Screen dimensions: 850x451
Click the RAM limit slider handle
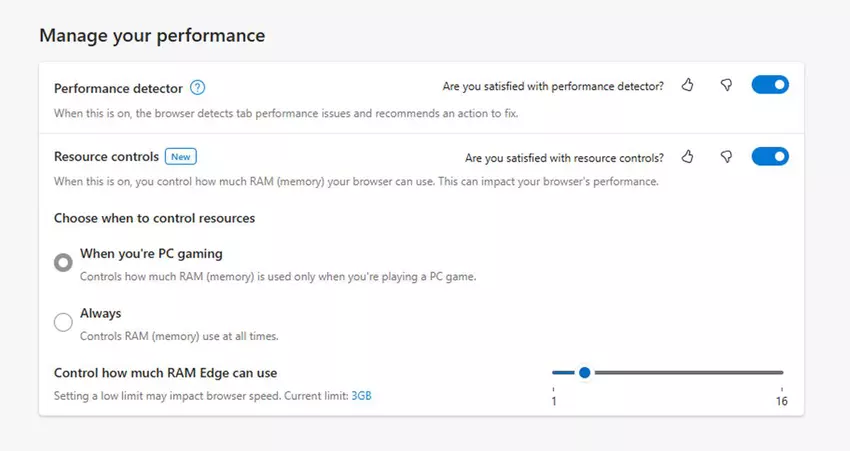585,373
